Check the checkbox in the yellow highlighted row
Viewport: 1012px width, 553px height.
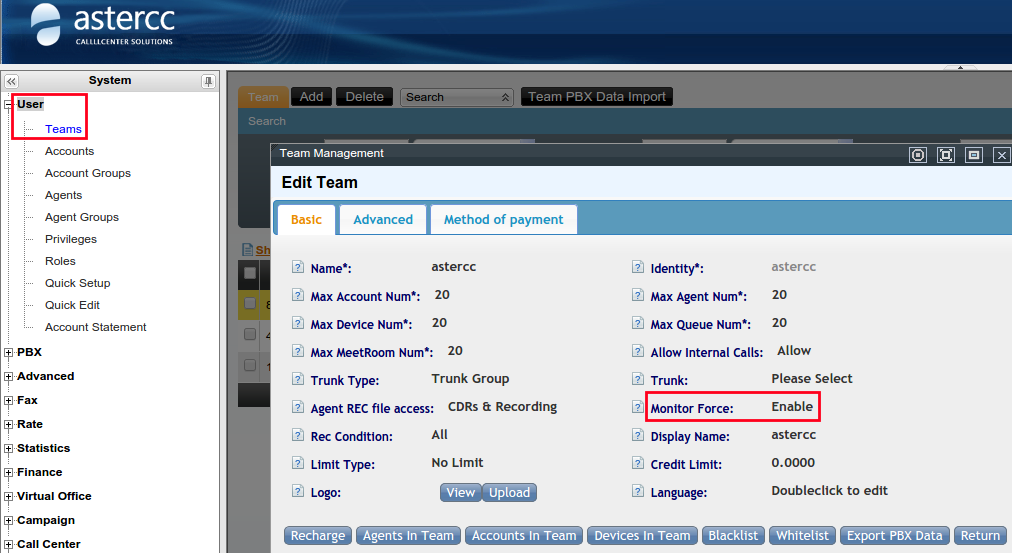pyautogui.click(x=250, y=304)
